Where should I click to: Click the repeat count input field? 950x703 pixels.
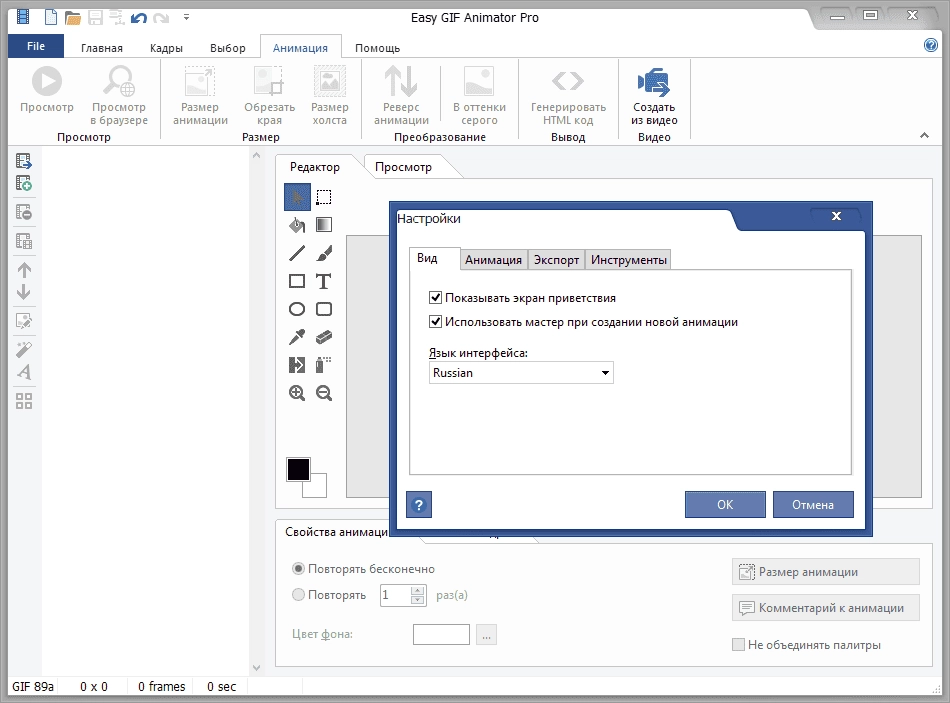coord(395,595)
